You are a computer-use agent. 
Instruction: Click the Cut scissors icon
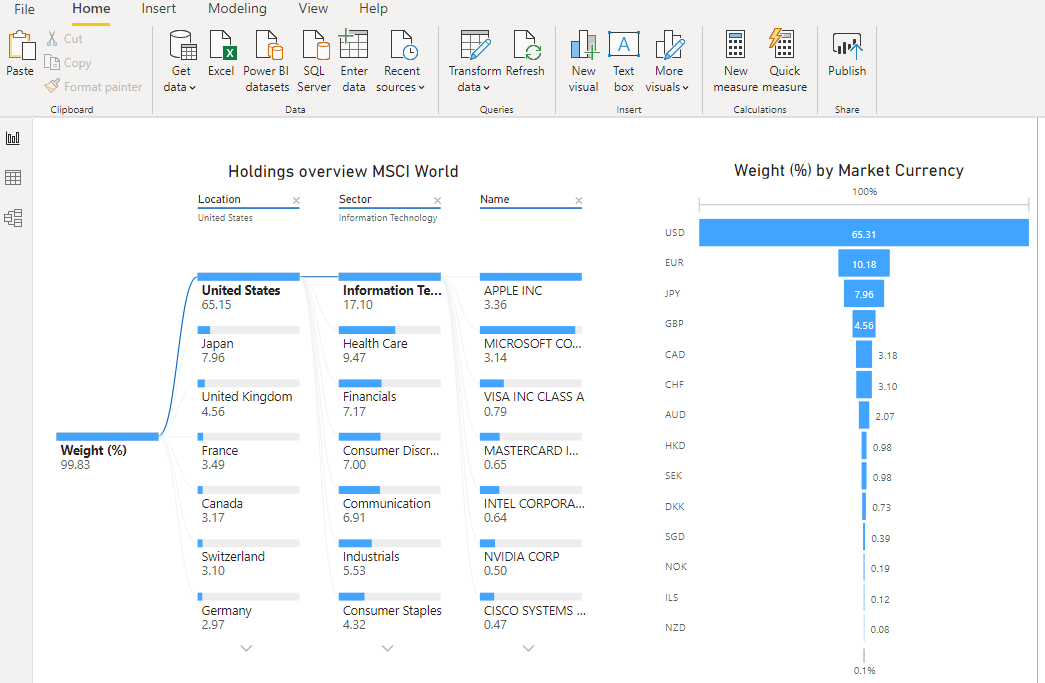(52, 39)
